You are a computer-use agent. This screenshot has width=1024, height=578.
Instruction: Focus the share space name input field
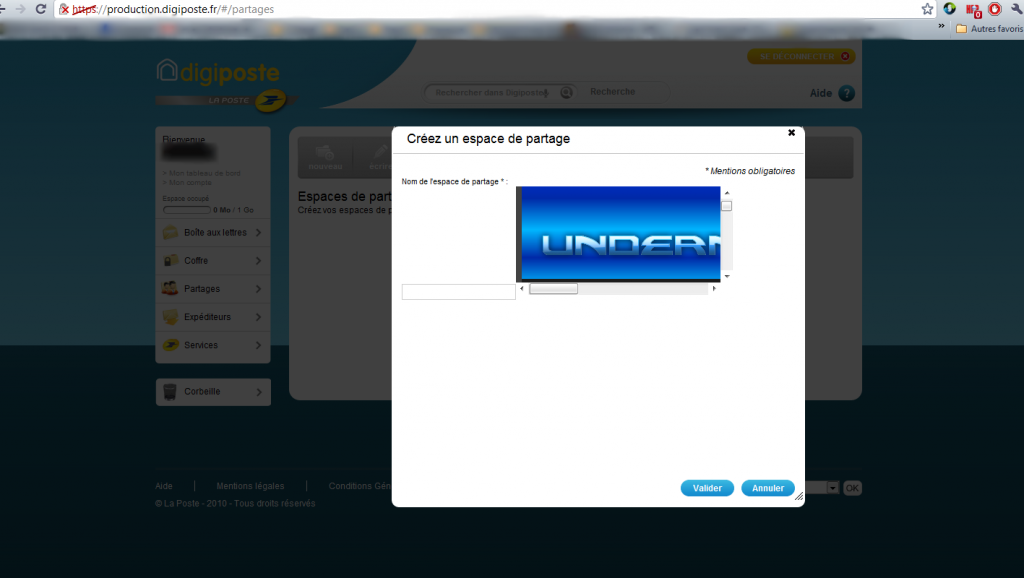click(x=458, y=292)
